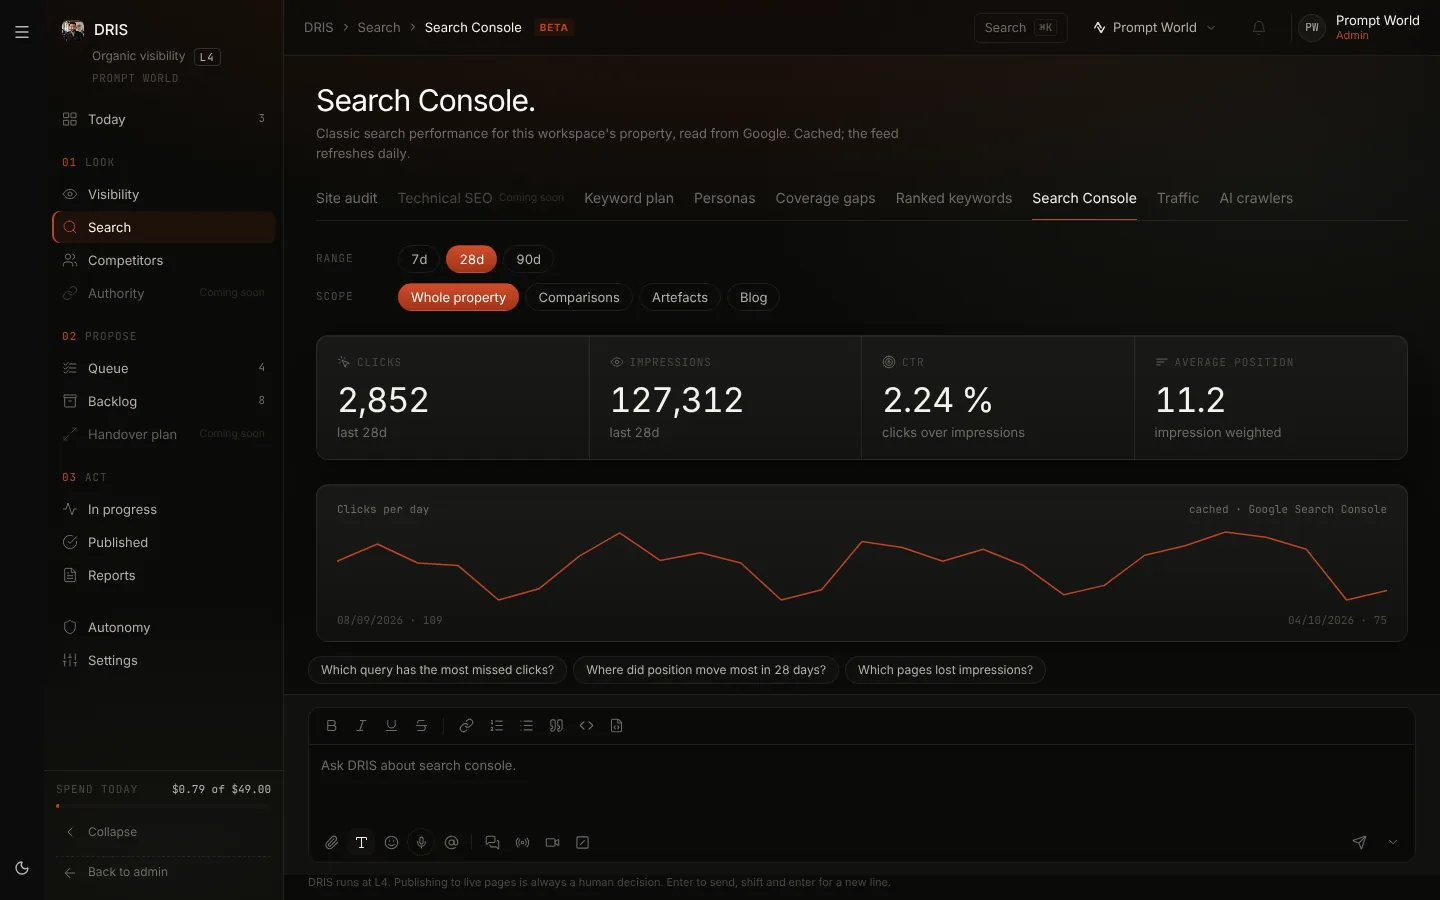1440x900 pixels.
Task: Toggle dark mode moon icon
Action: [22, 868]
